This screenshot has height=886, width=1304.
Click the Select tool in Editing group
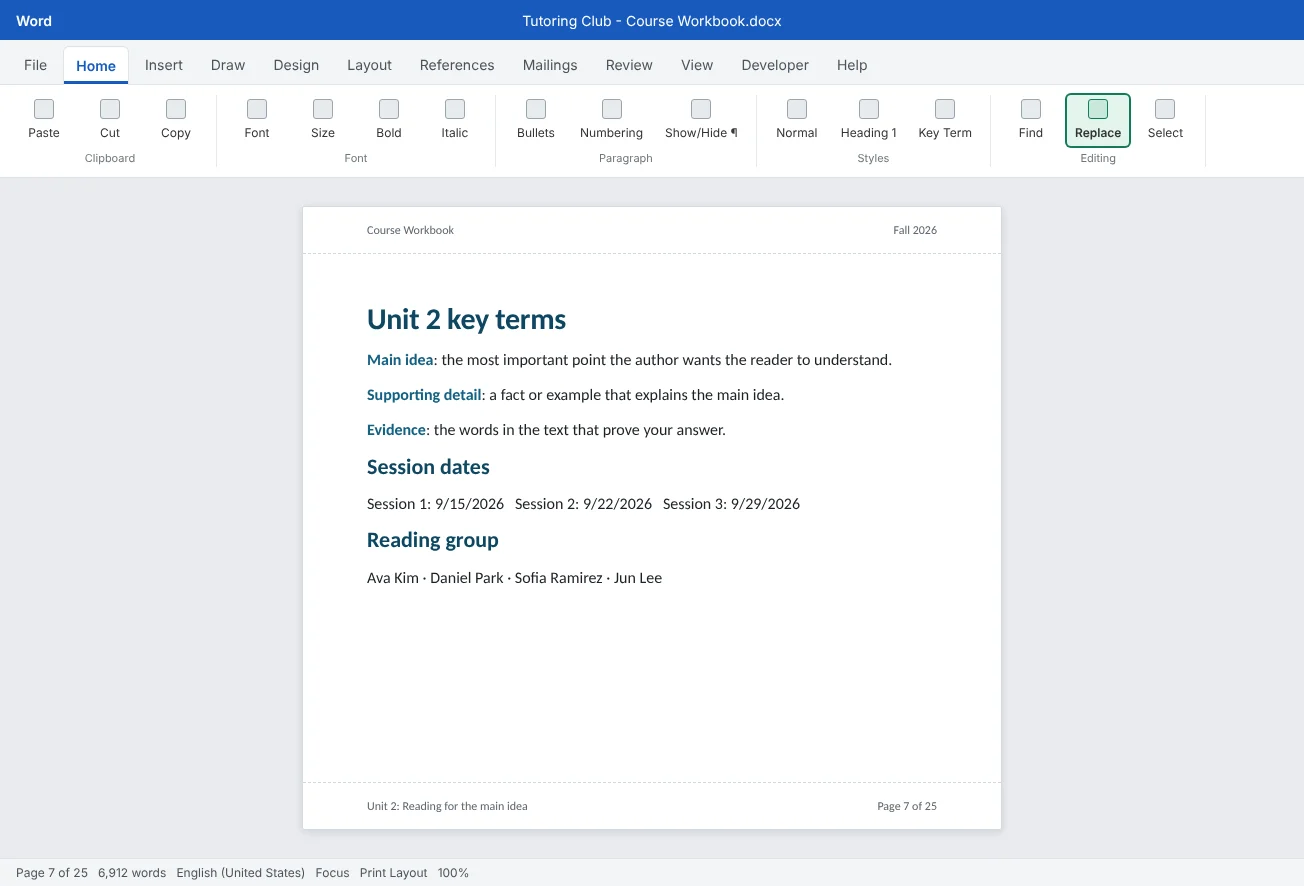[x=1165, y=120]
